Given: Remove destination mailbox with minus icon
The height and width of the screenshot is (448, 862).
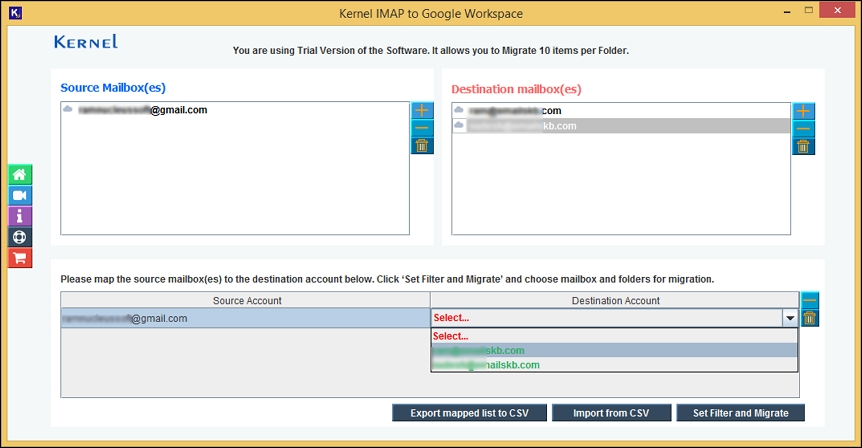Looking at the screenshot, I should (803, 129).
